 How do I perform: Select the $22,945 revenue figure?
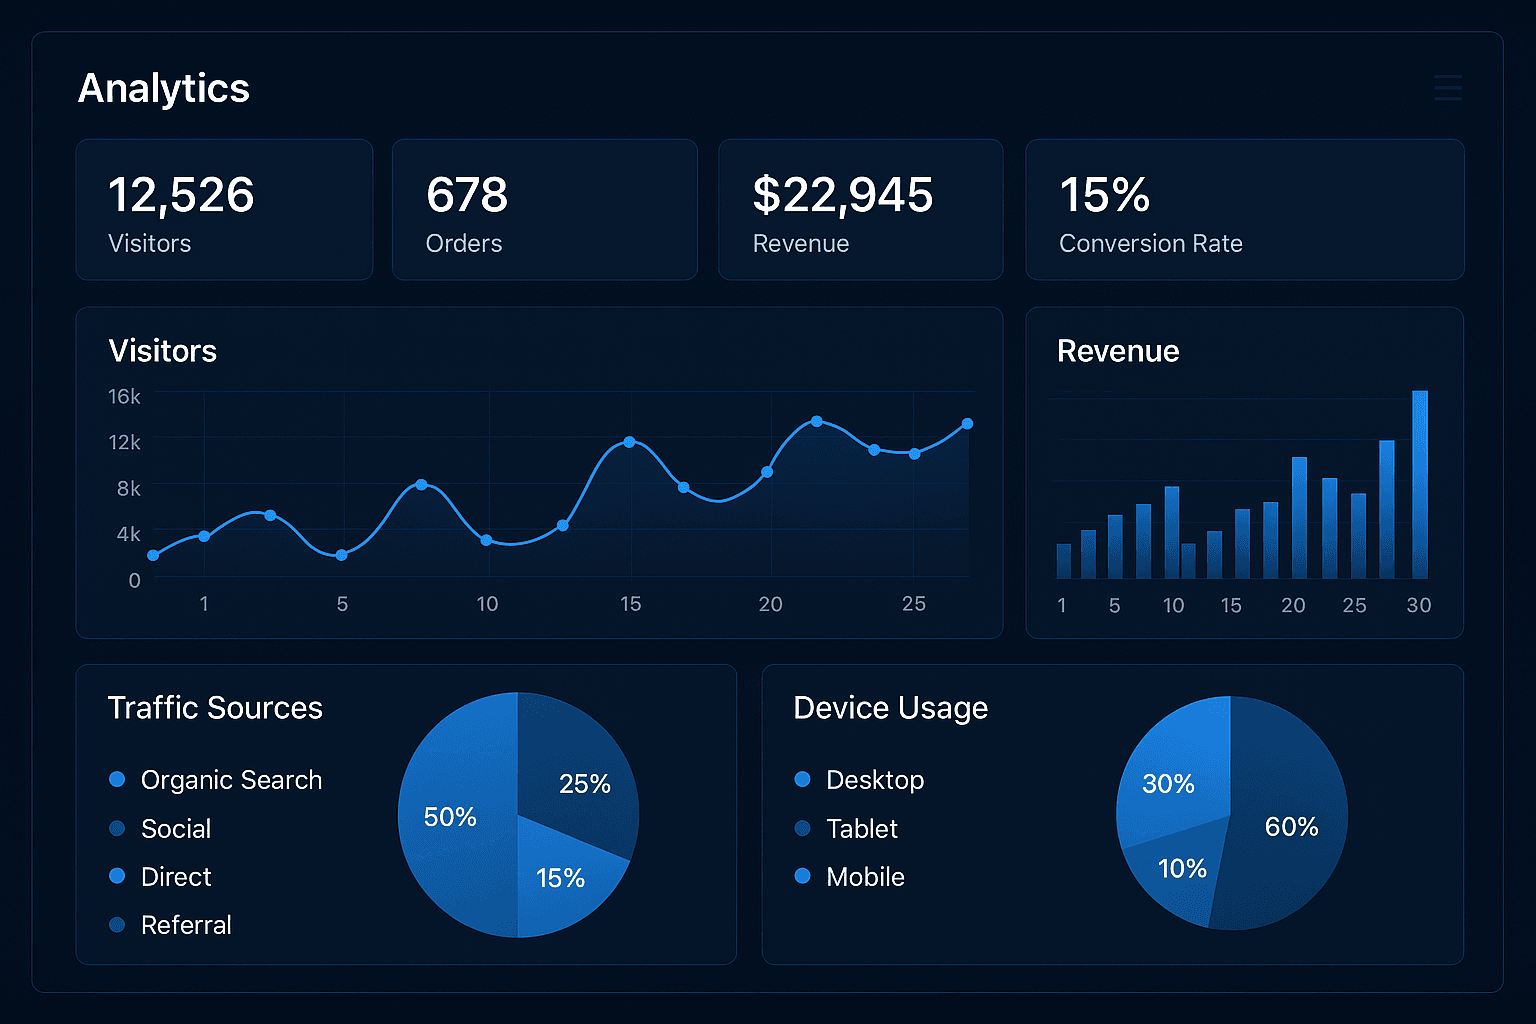click(x=843, y=194)
